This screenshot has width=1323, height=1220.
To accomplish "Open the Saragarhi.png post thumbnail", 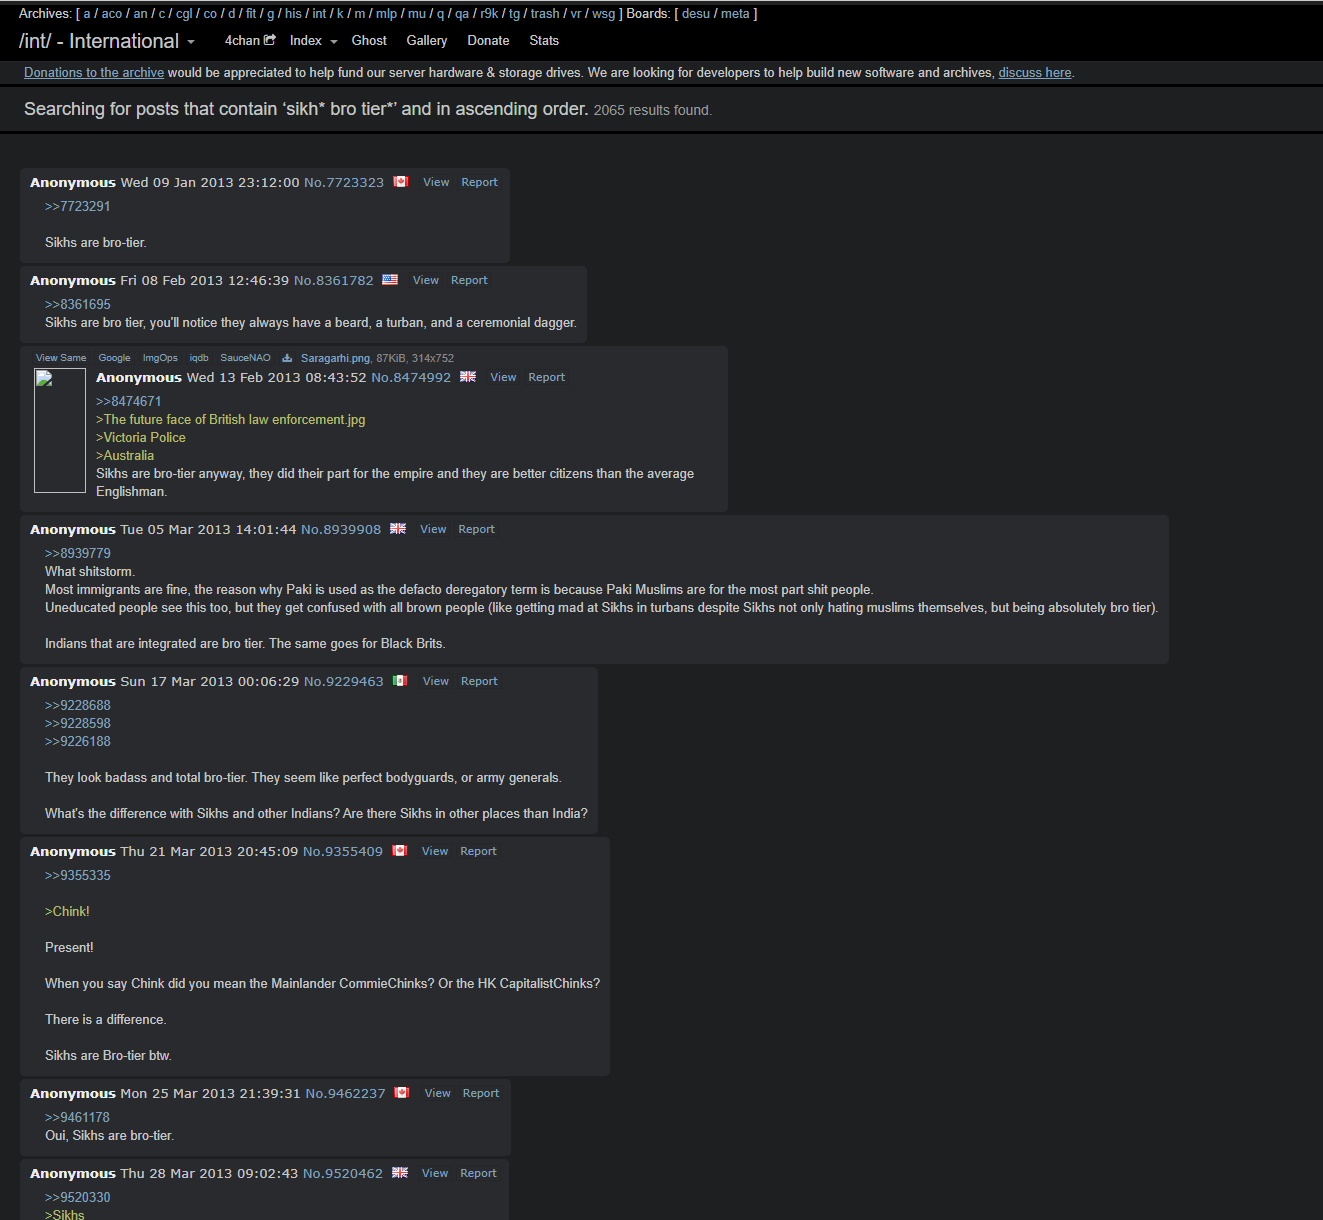I will [60, 430].
